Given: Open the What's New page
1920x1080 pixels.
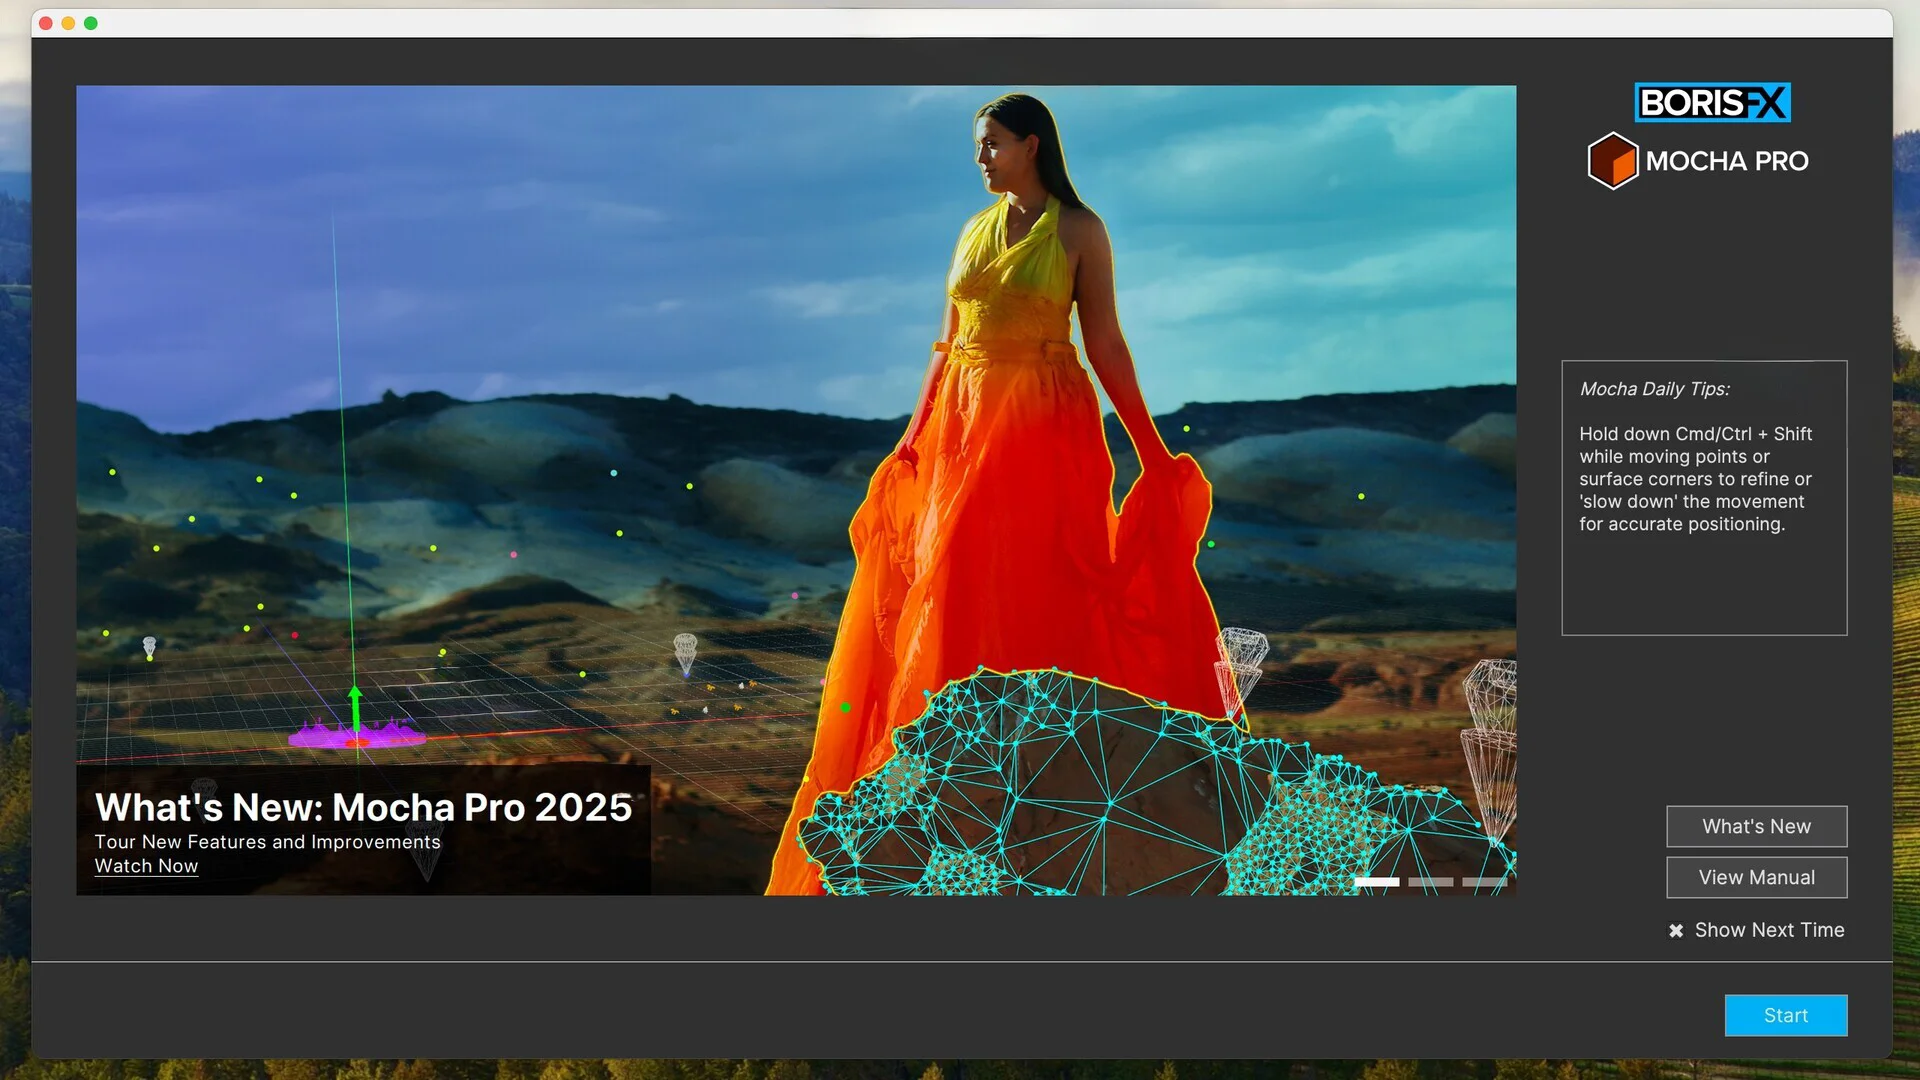Looking at the screenshot, I should pyautogui.click(x=1756, y=826).
